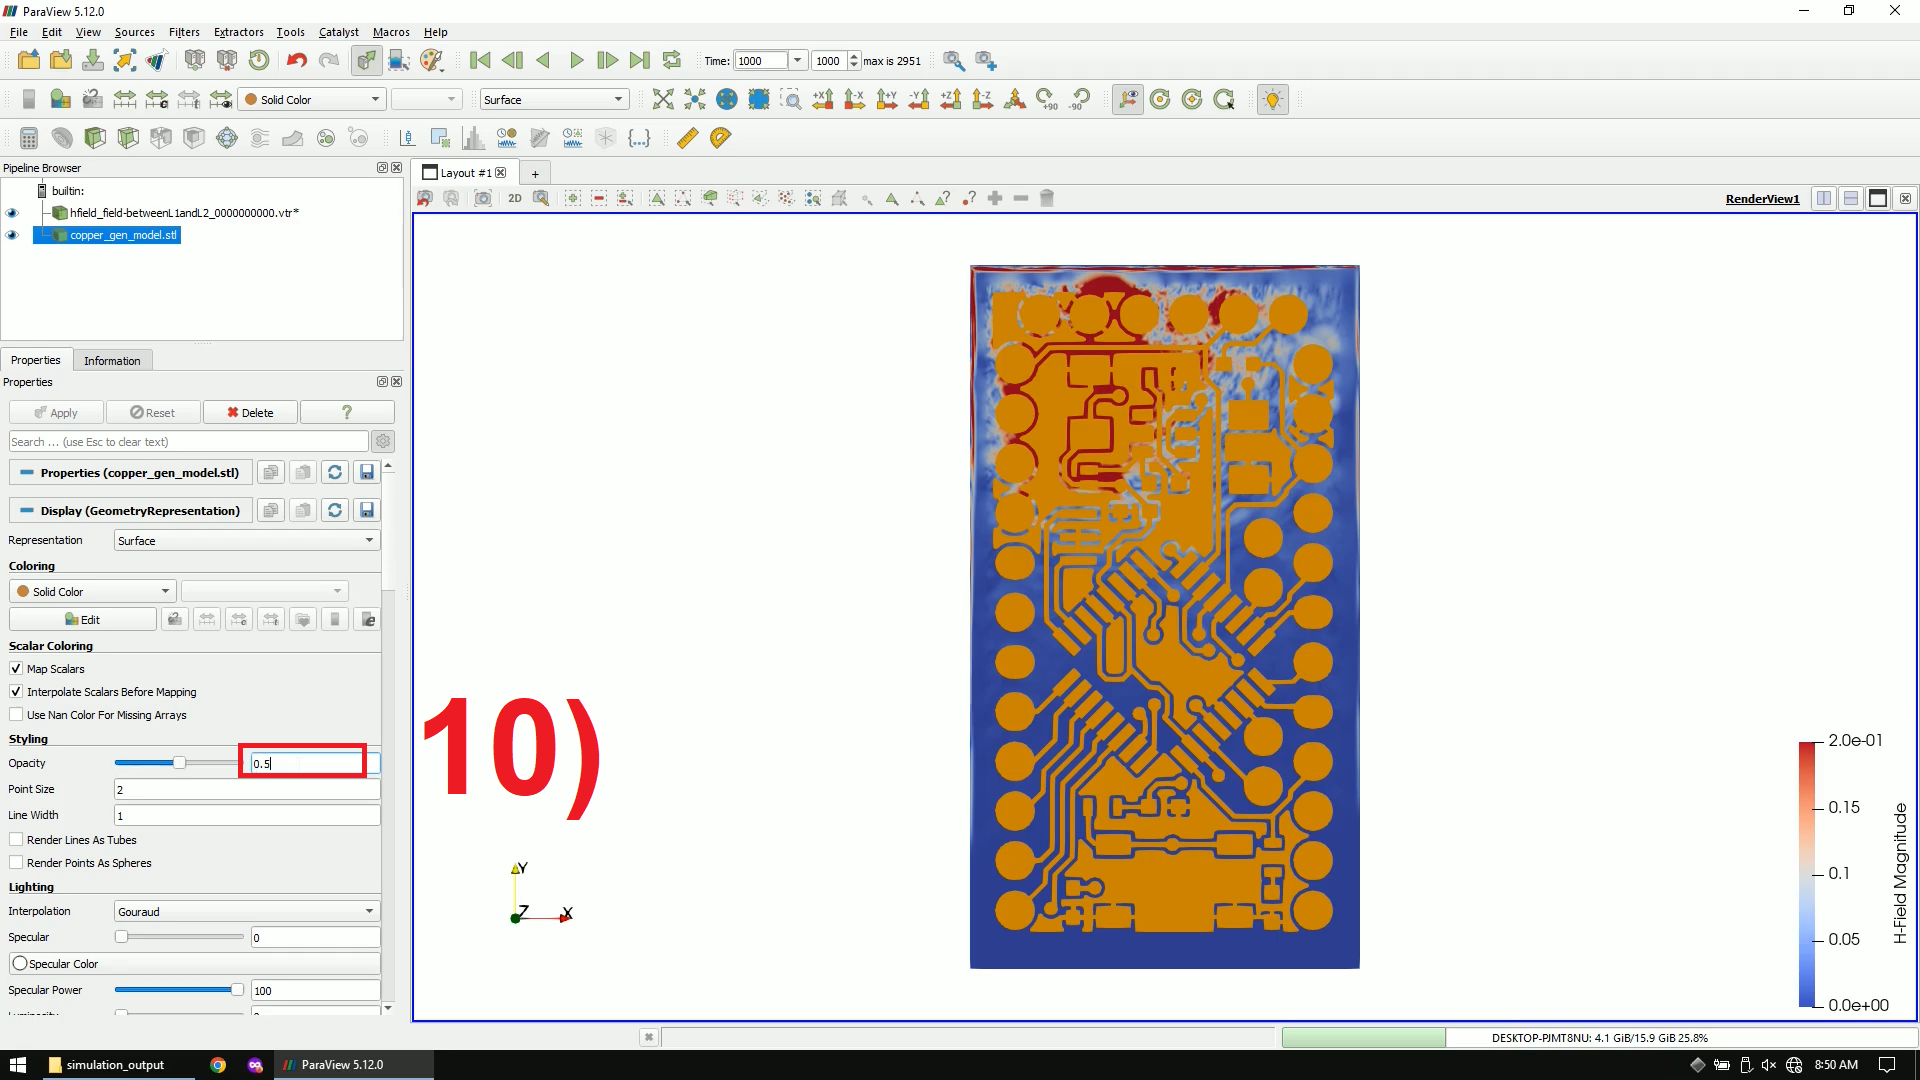Click the Save screenshot icon
1920x1080 pixels.
[x=483, y=198]
